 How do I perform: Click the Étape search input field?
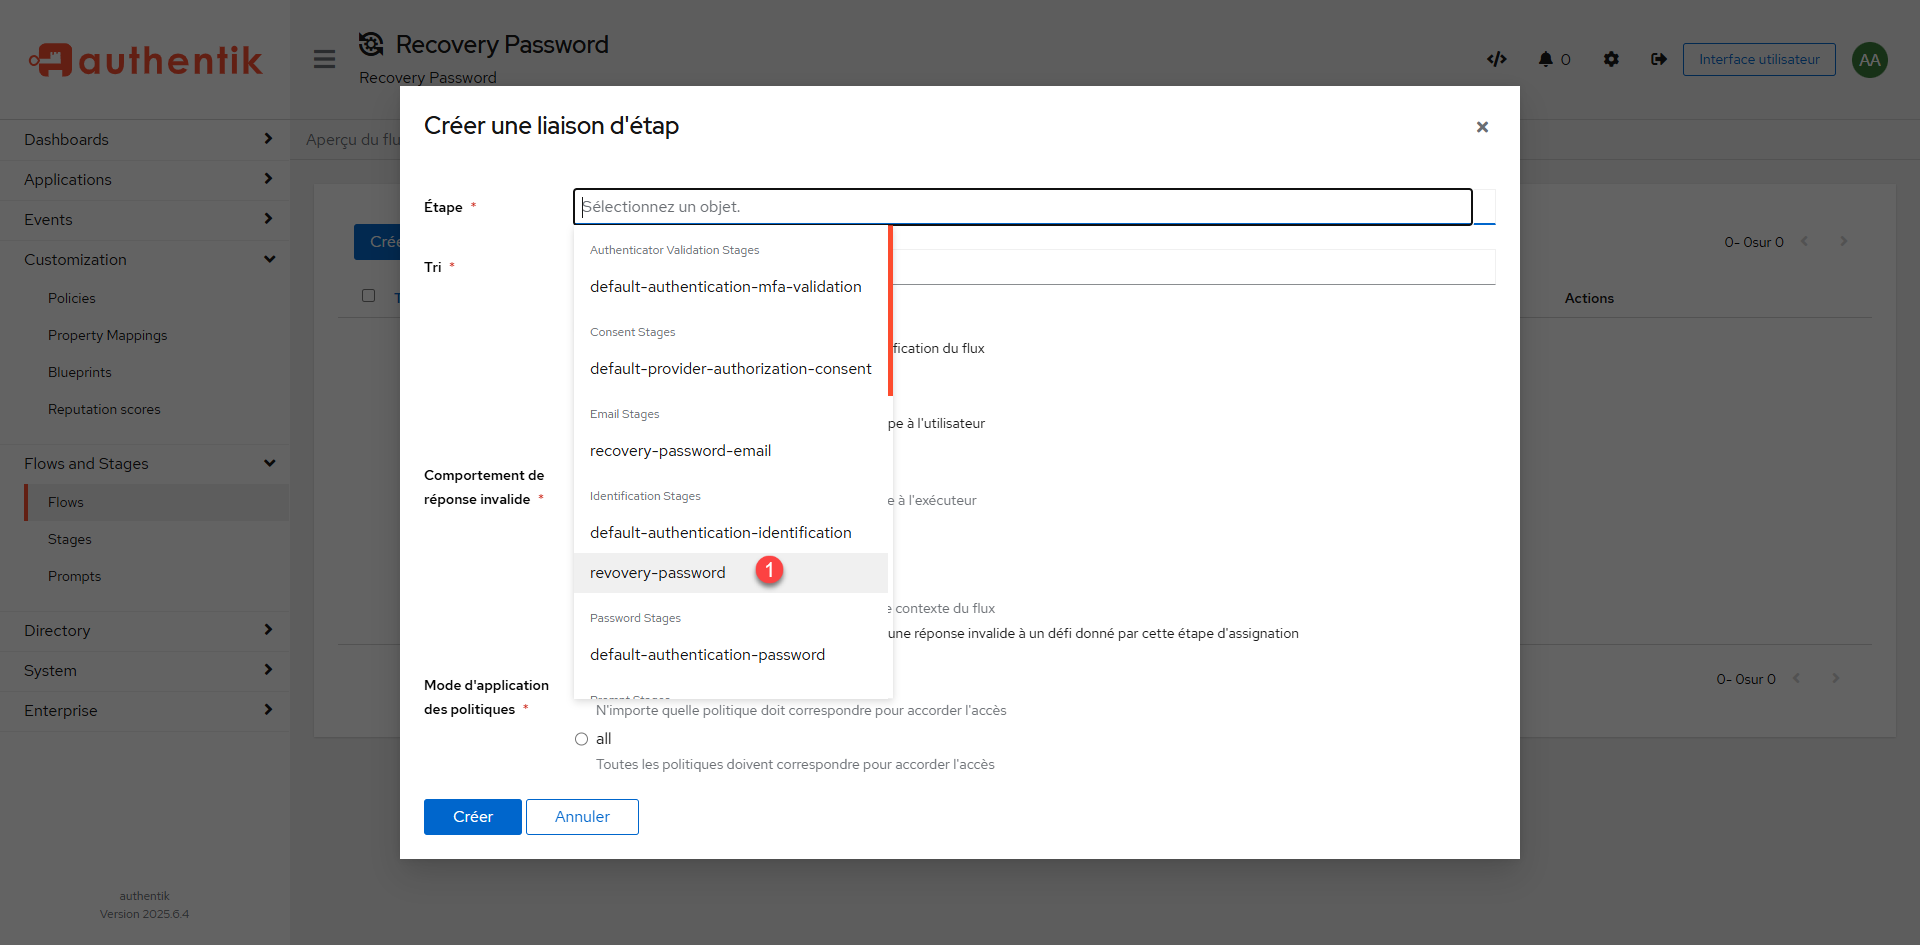tap(1020, 207)
